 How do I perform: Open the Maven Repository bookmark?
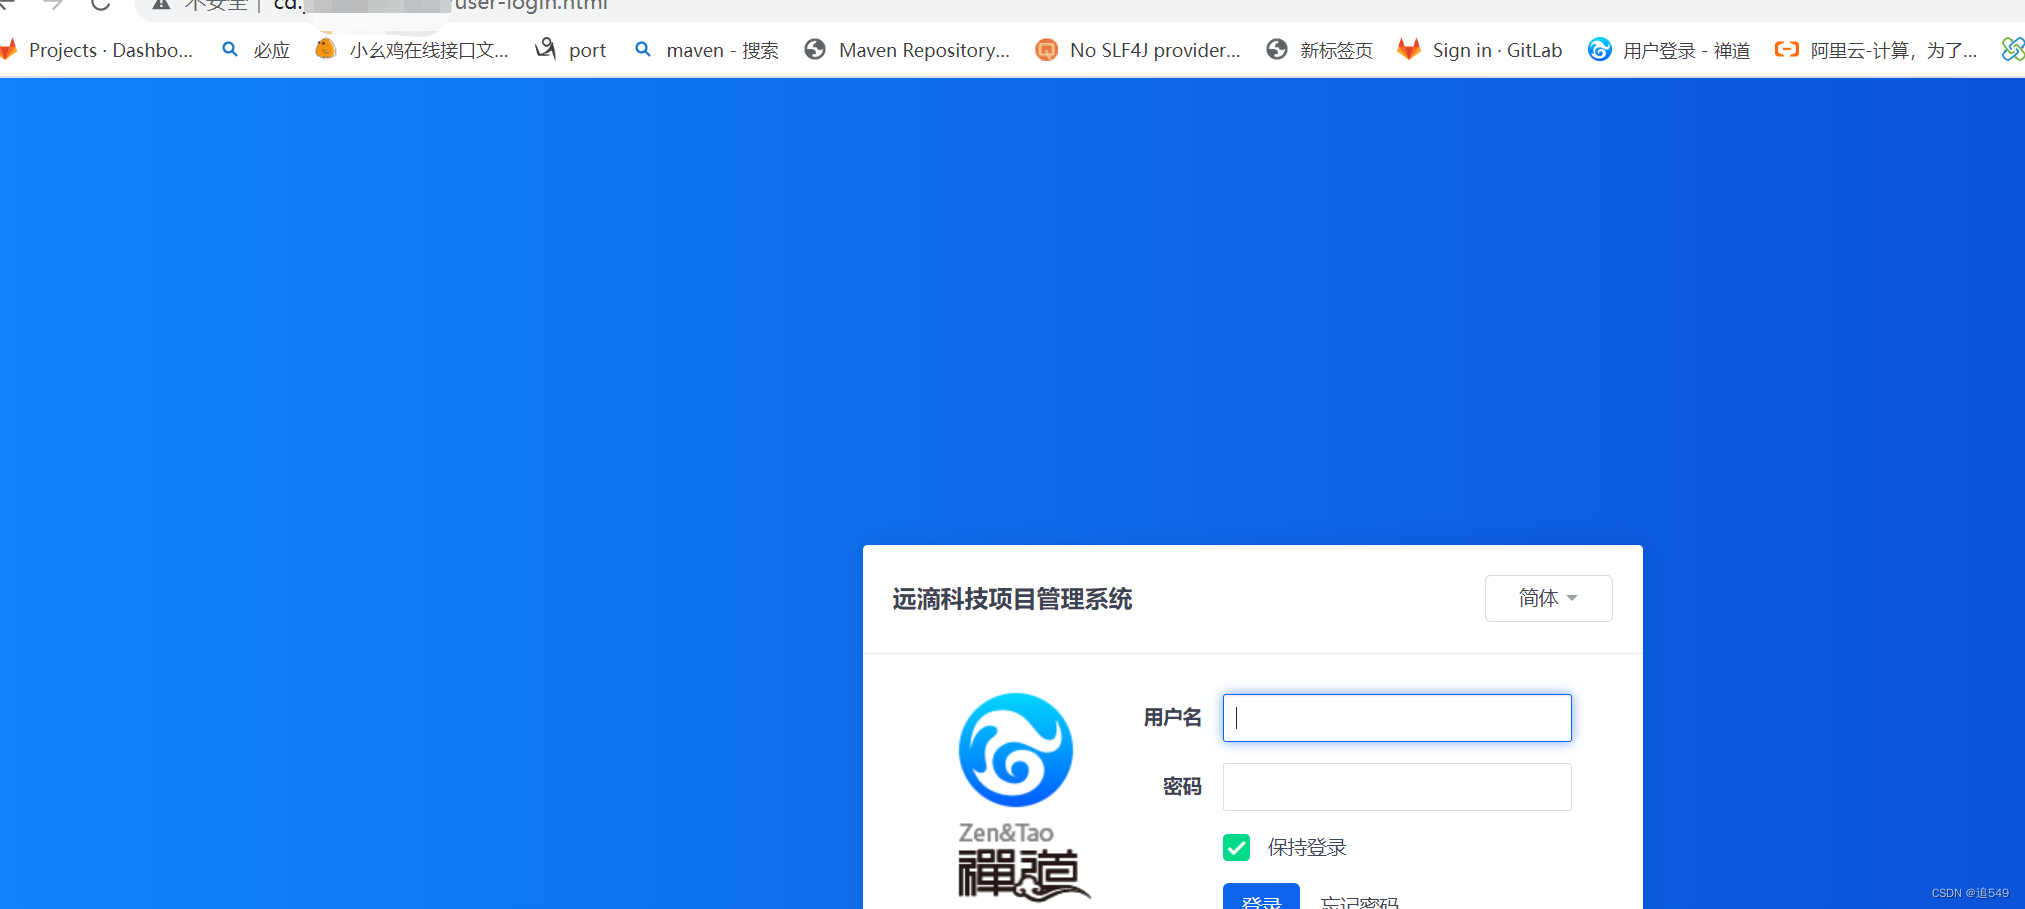click(908, 50)
